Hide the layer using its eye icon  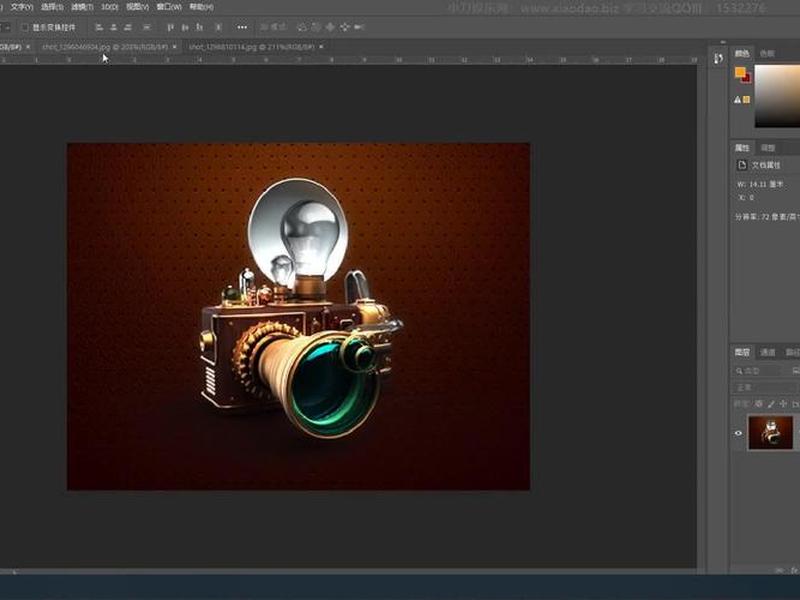[x=738, y=433]
